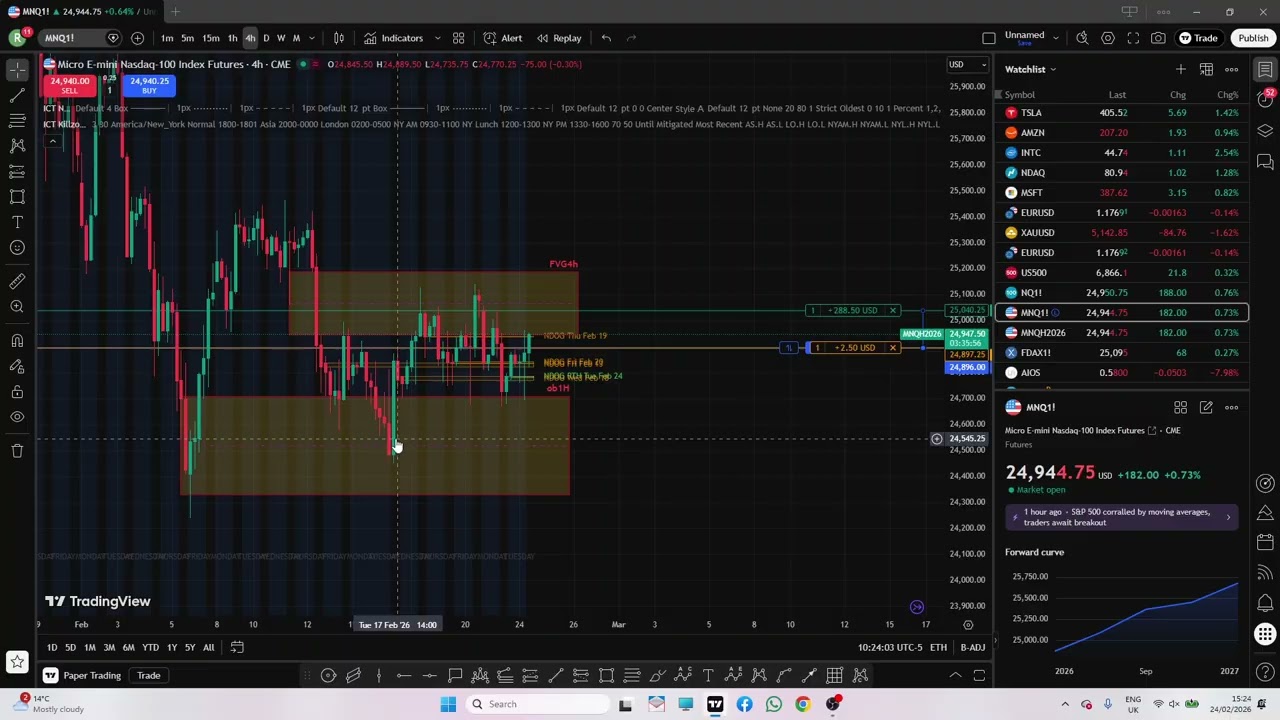Select the ruler measure tool
The width and height of the screenshot is (1280, 720).
click(x=17, y=281)
